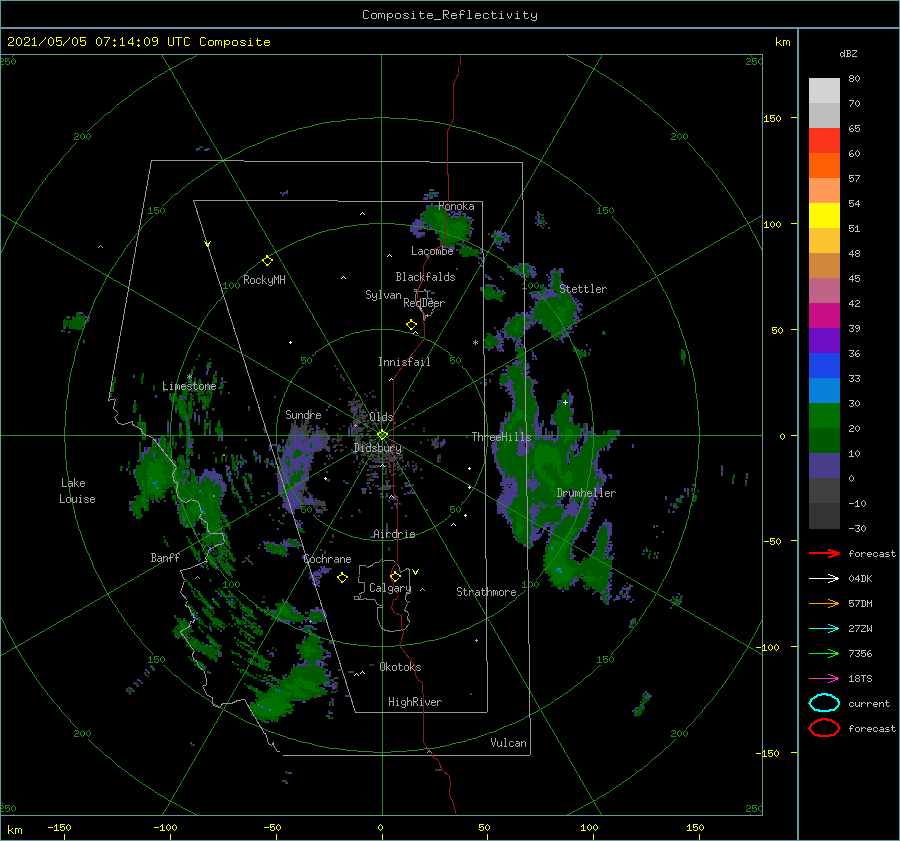
Task: Click the white 04DK arrow in legend
Action: pyautogui.click(x=824, y=578)
